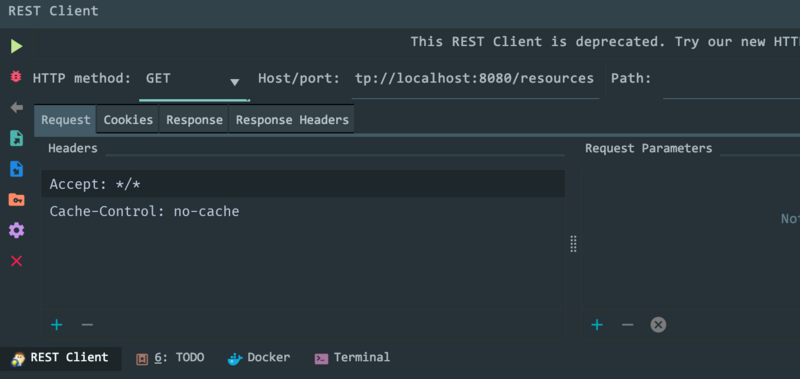Open the HTTP method GET dropdown

[194, 81]
